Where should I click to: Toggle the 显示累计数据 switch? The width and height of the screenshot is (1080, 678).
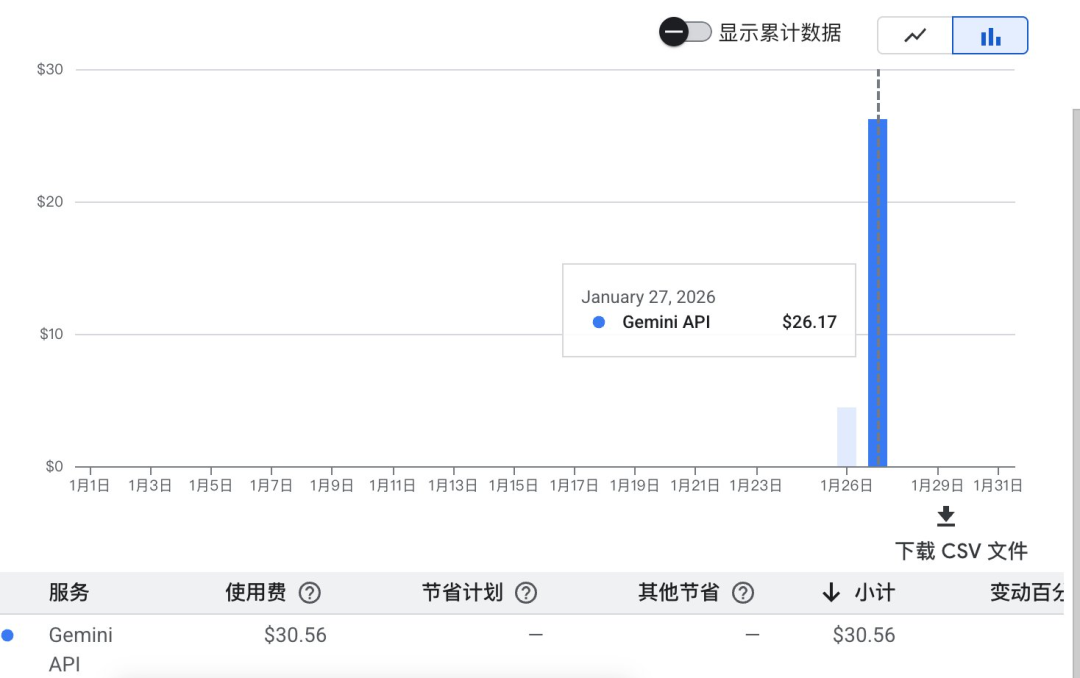coord(685,32)
